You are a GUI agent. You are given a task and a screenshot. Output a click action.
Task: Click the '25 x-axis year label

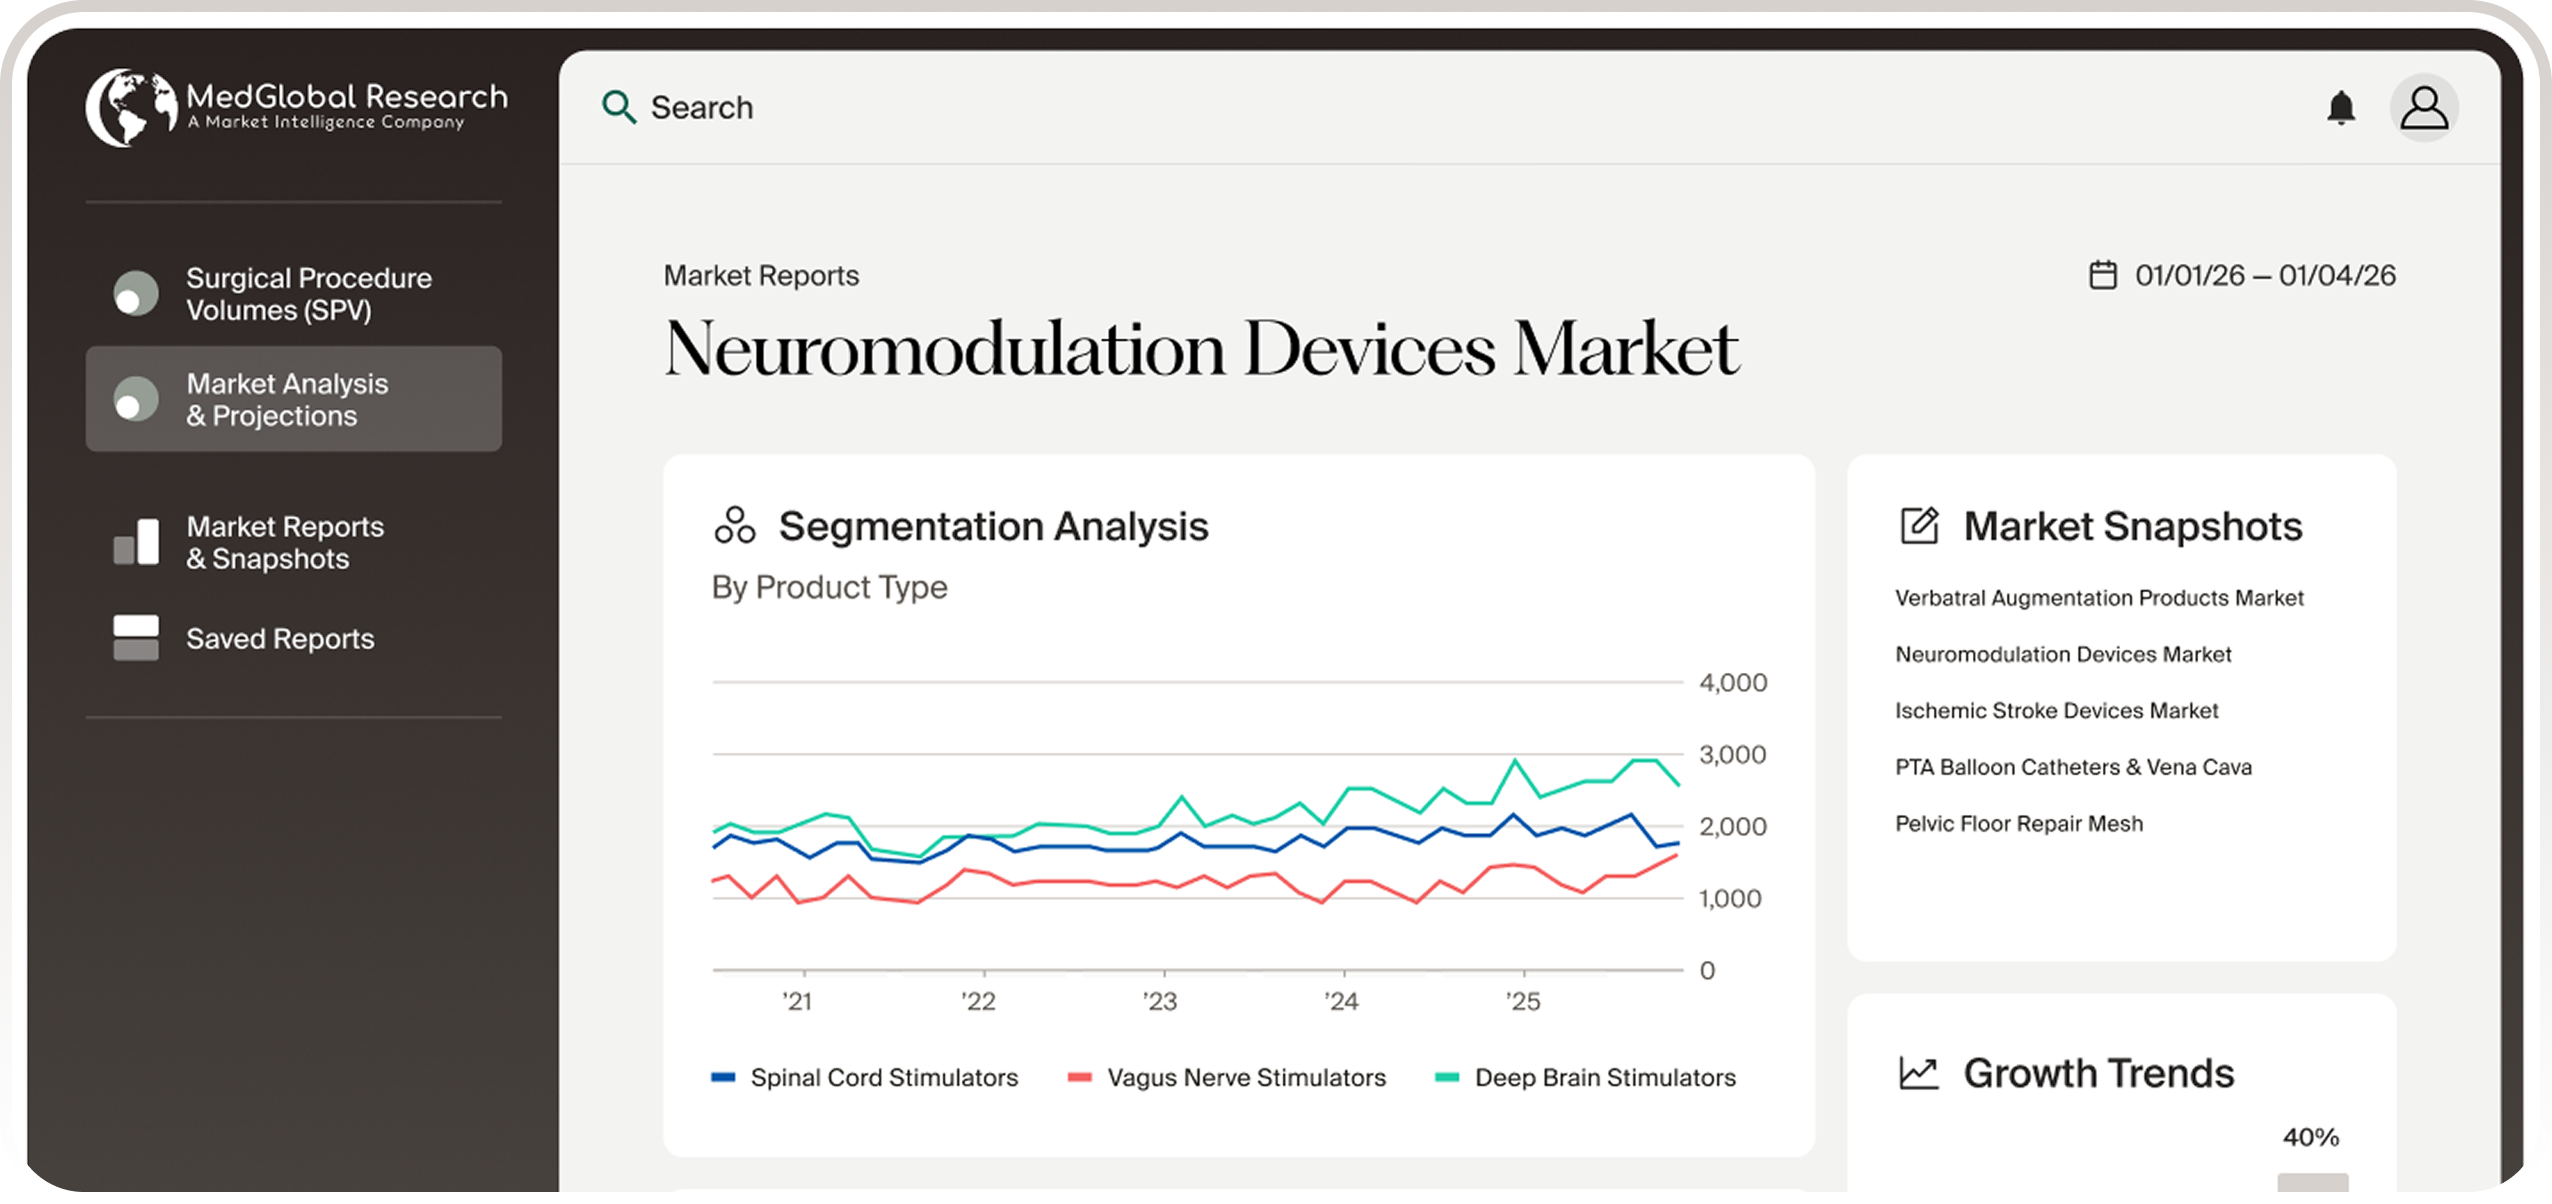tap(1523, 1001)
